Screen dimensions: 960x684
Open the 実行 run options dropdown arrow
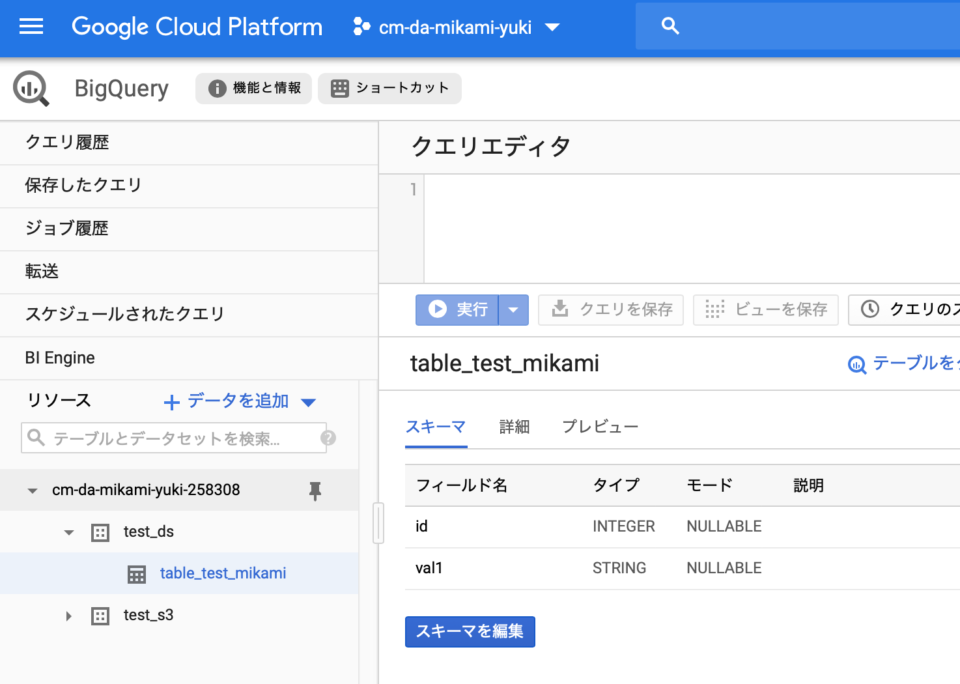pos(513,309)
